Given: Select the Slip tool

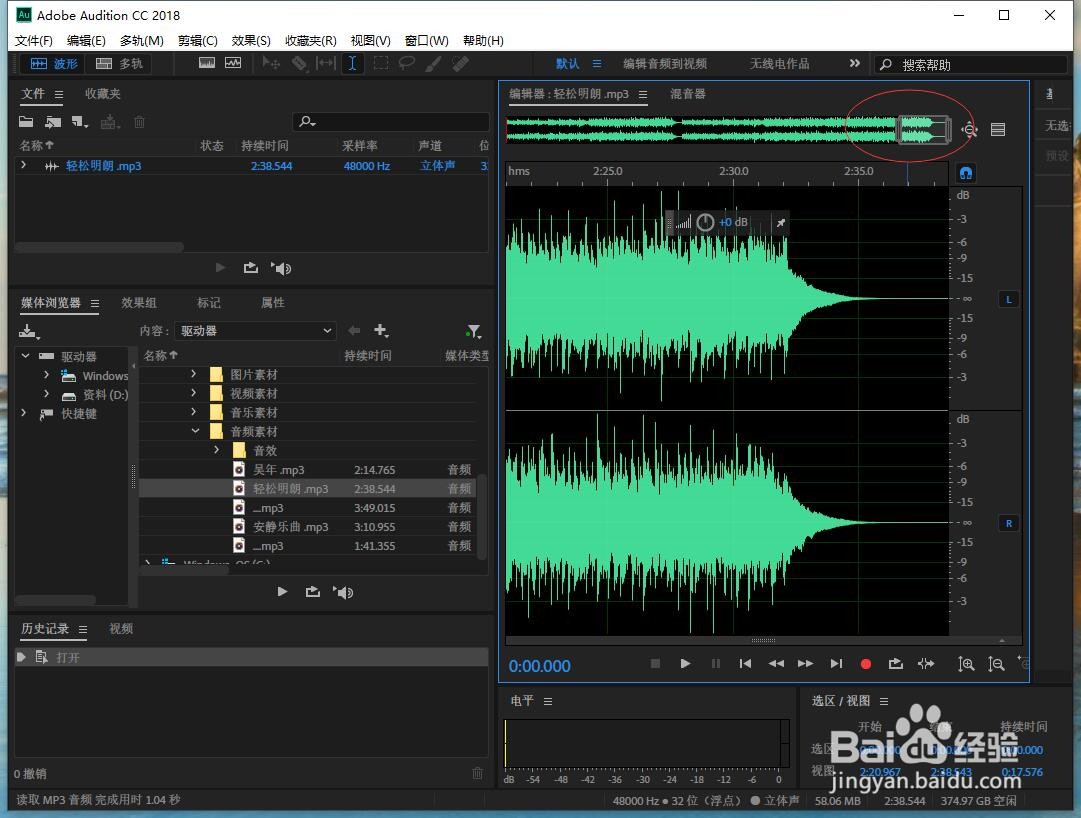Looking at the screenshot, I should click(x=325, y=63).
